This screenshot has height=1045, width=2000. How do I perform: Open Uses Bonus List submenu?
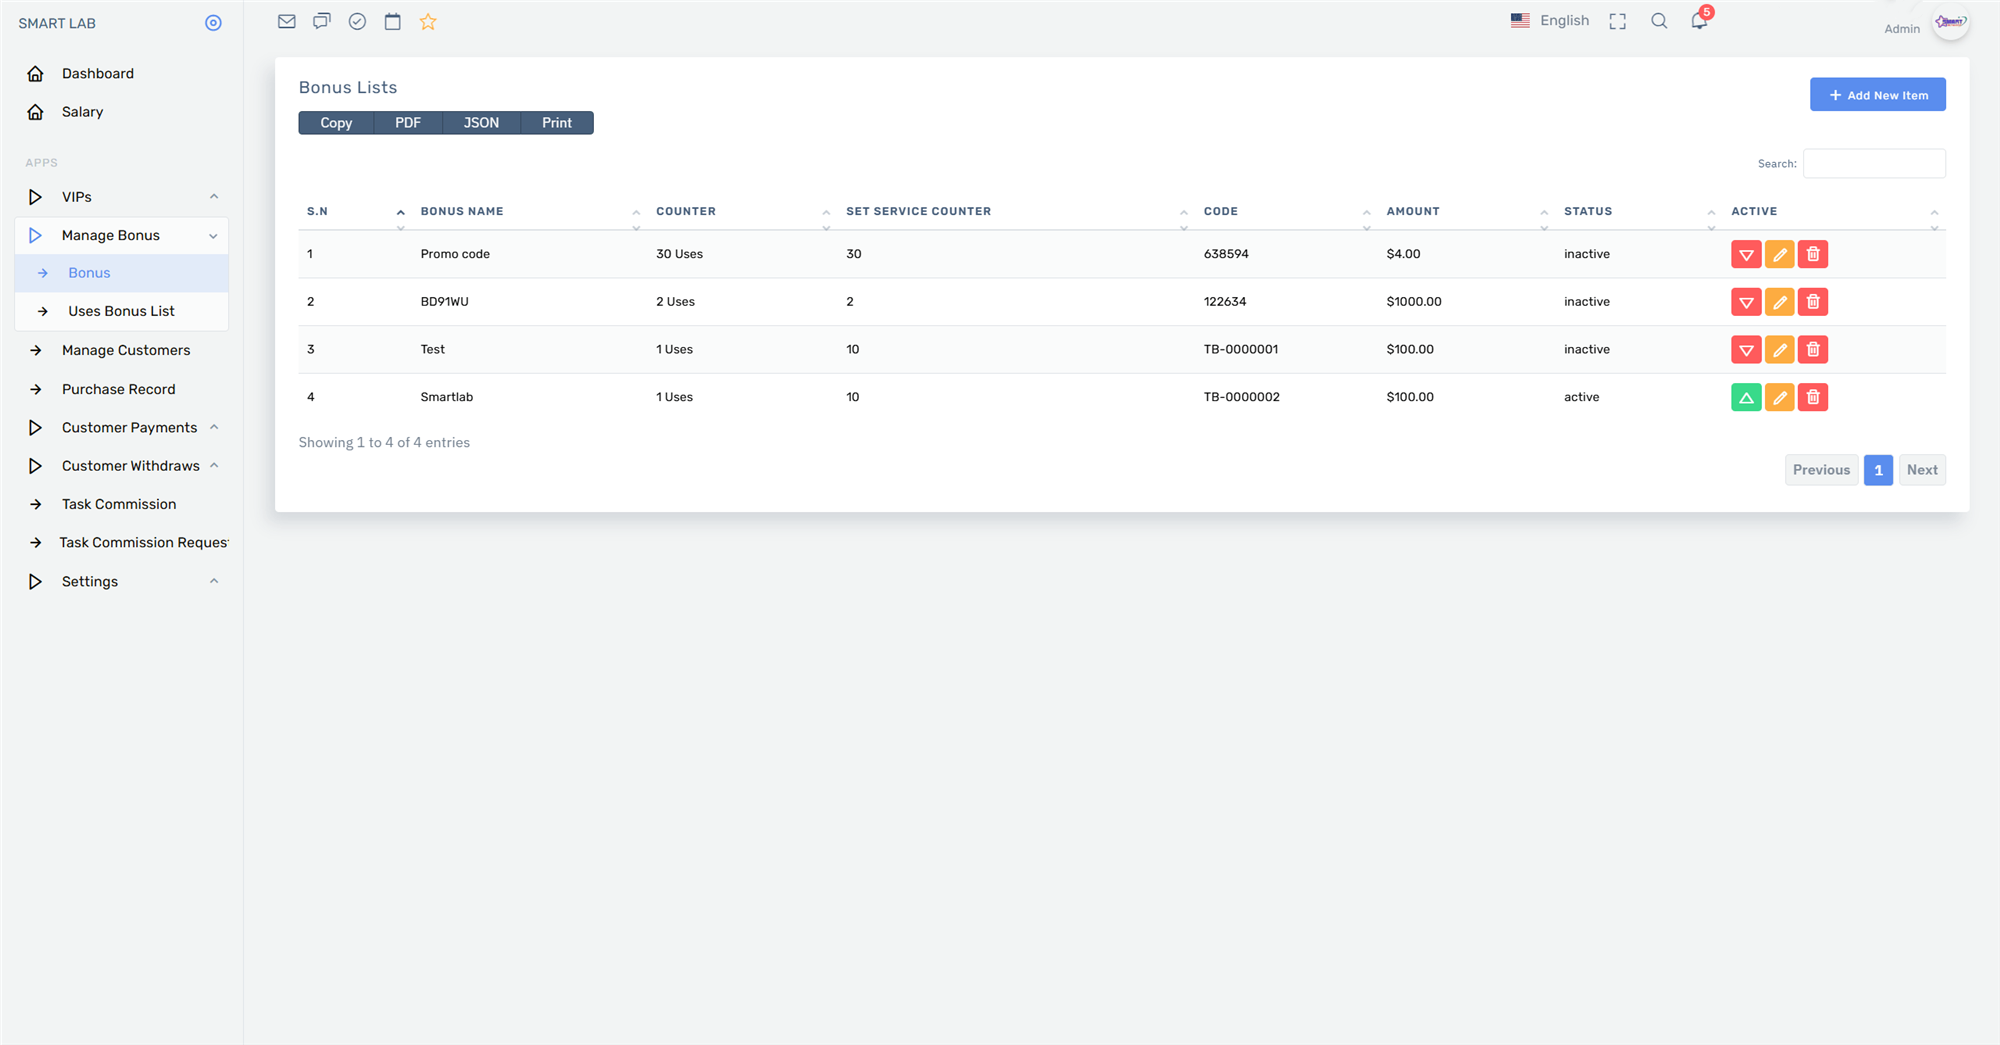[121, 311]
